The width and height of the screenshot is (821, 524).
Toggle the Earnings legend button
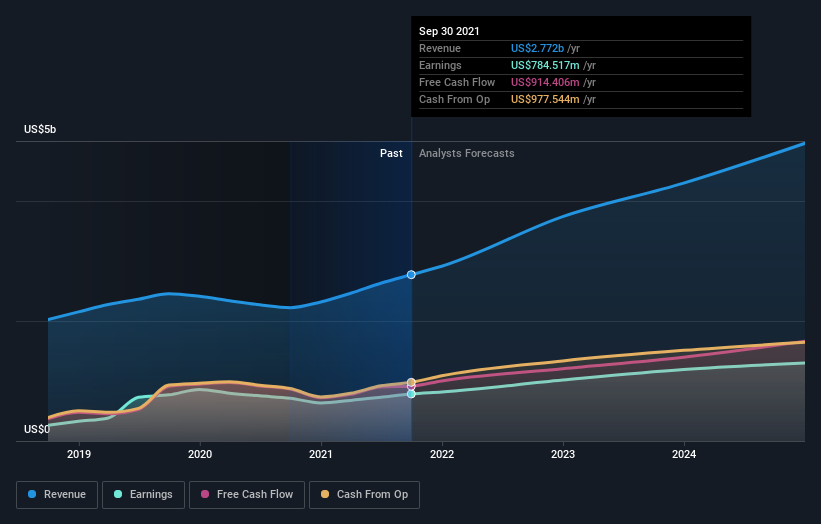143,495
